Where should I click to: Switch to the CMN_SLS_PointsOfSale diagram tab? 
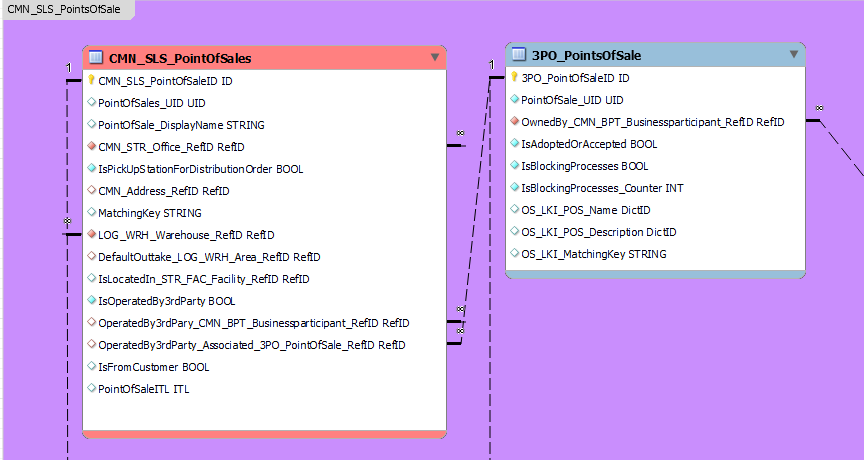click(65, 9)
